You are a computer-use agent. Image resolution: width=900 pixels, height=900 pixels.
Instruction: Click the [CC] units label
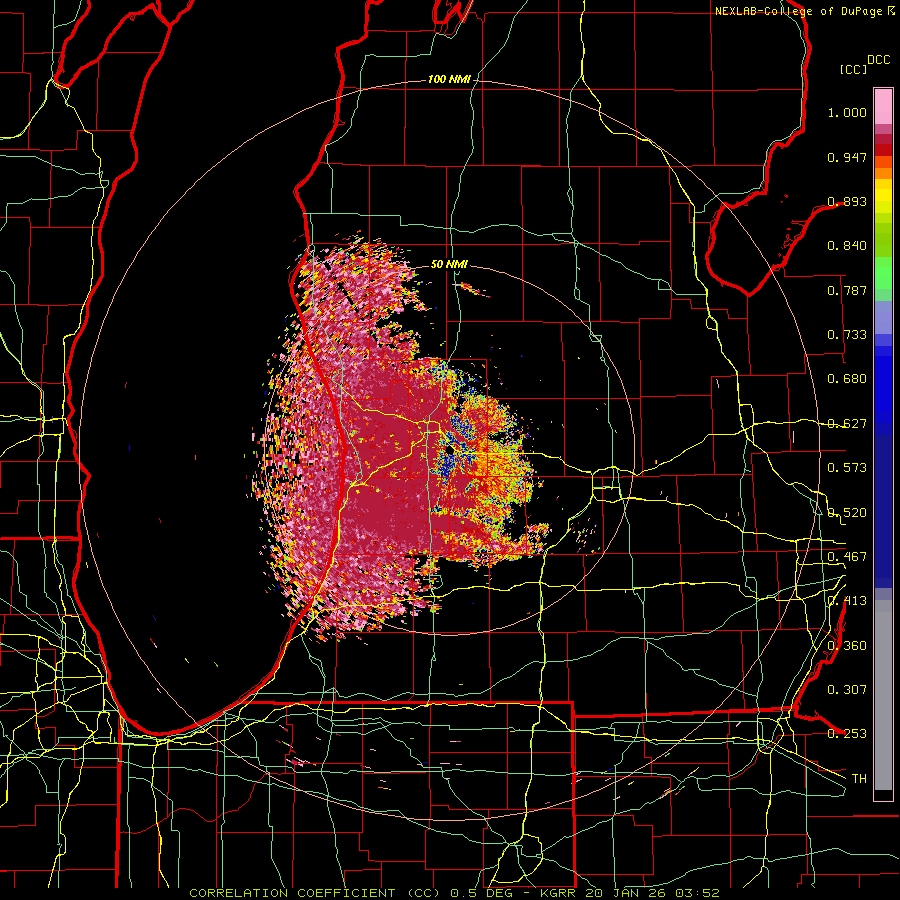click(x=853, y=69)
